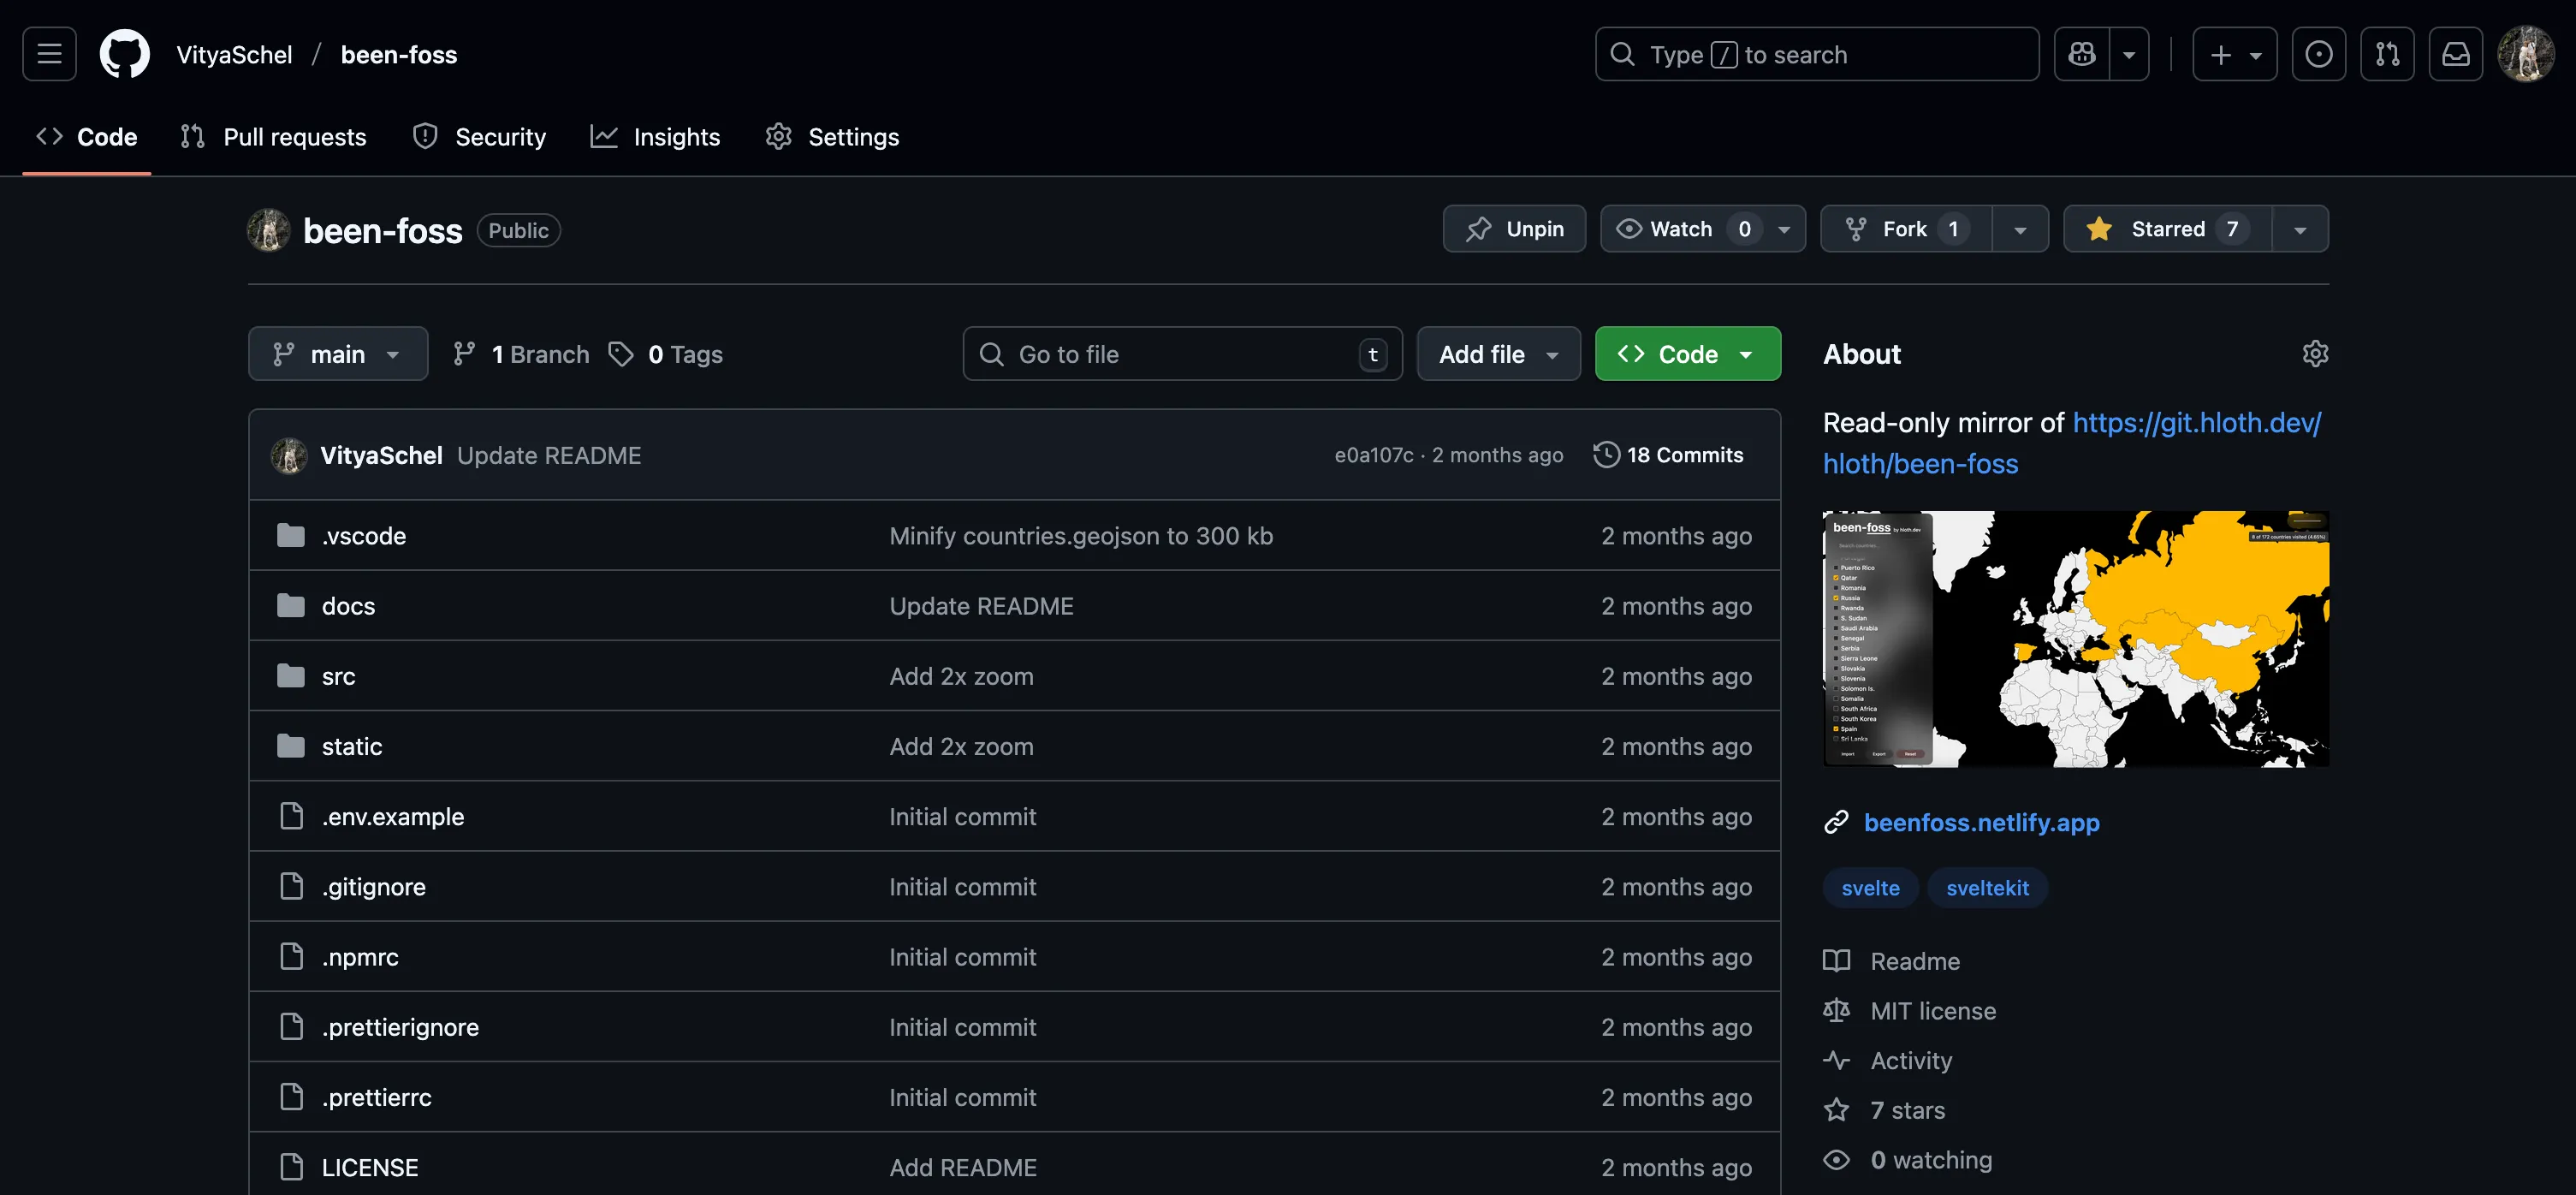
Task: Switch to the Code tab
Action: coord(87,137)
